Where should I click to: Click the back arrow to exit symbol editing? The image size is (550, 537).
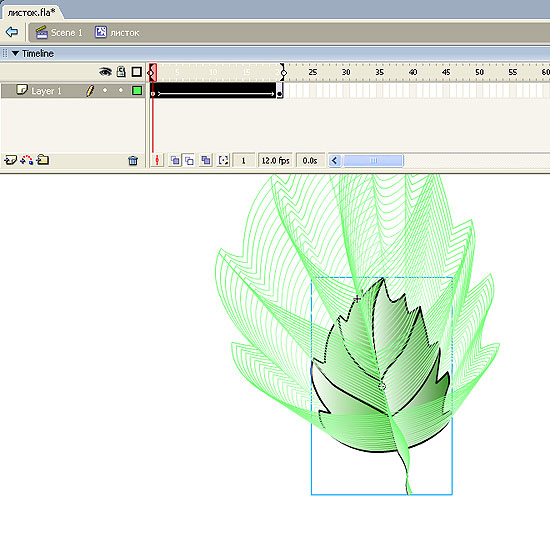[x=12, y=32]
